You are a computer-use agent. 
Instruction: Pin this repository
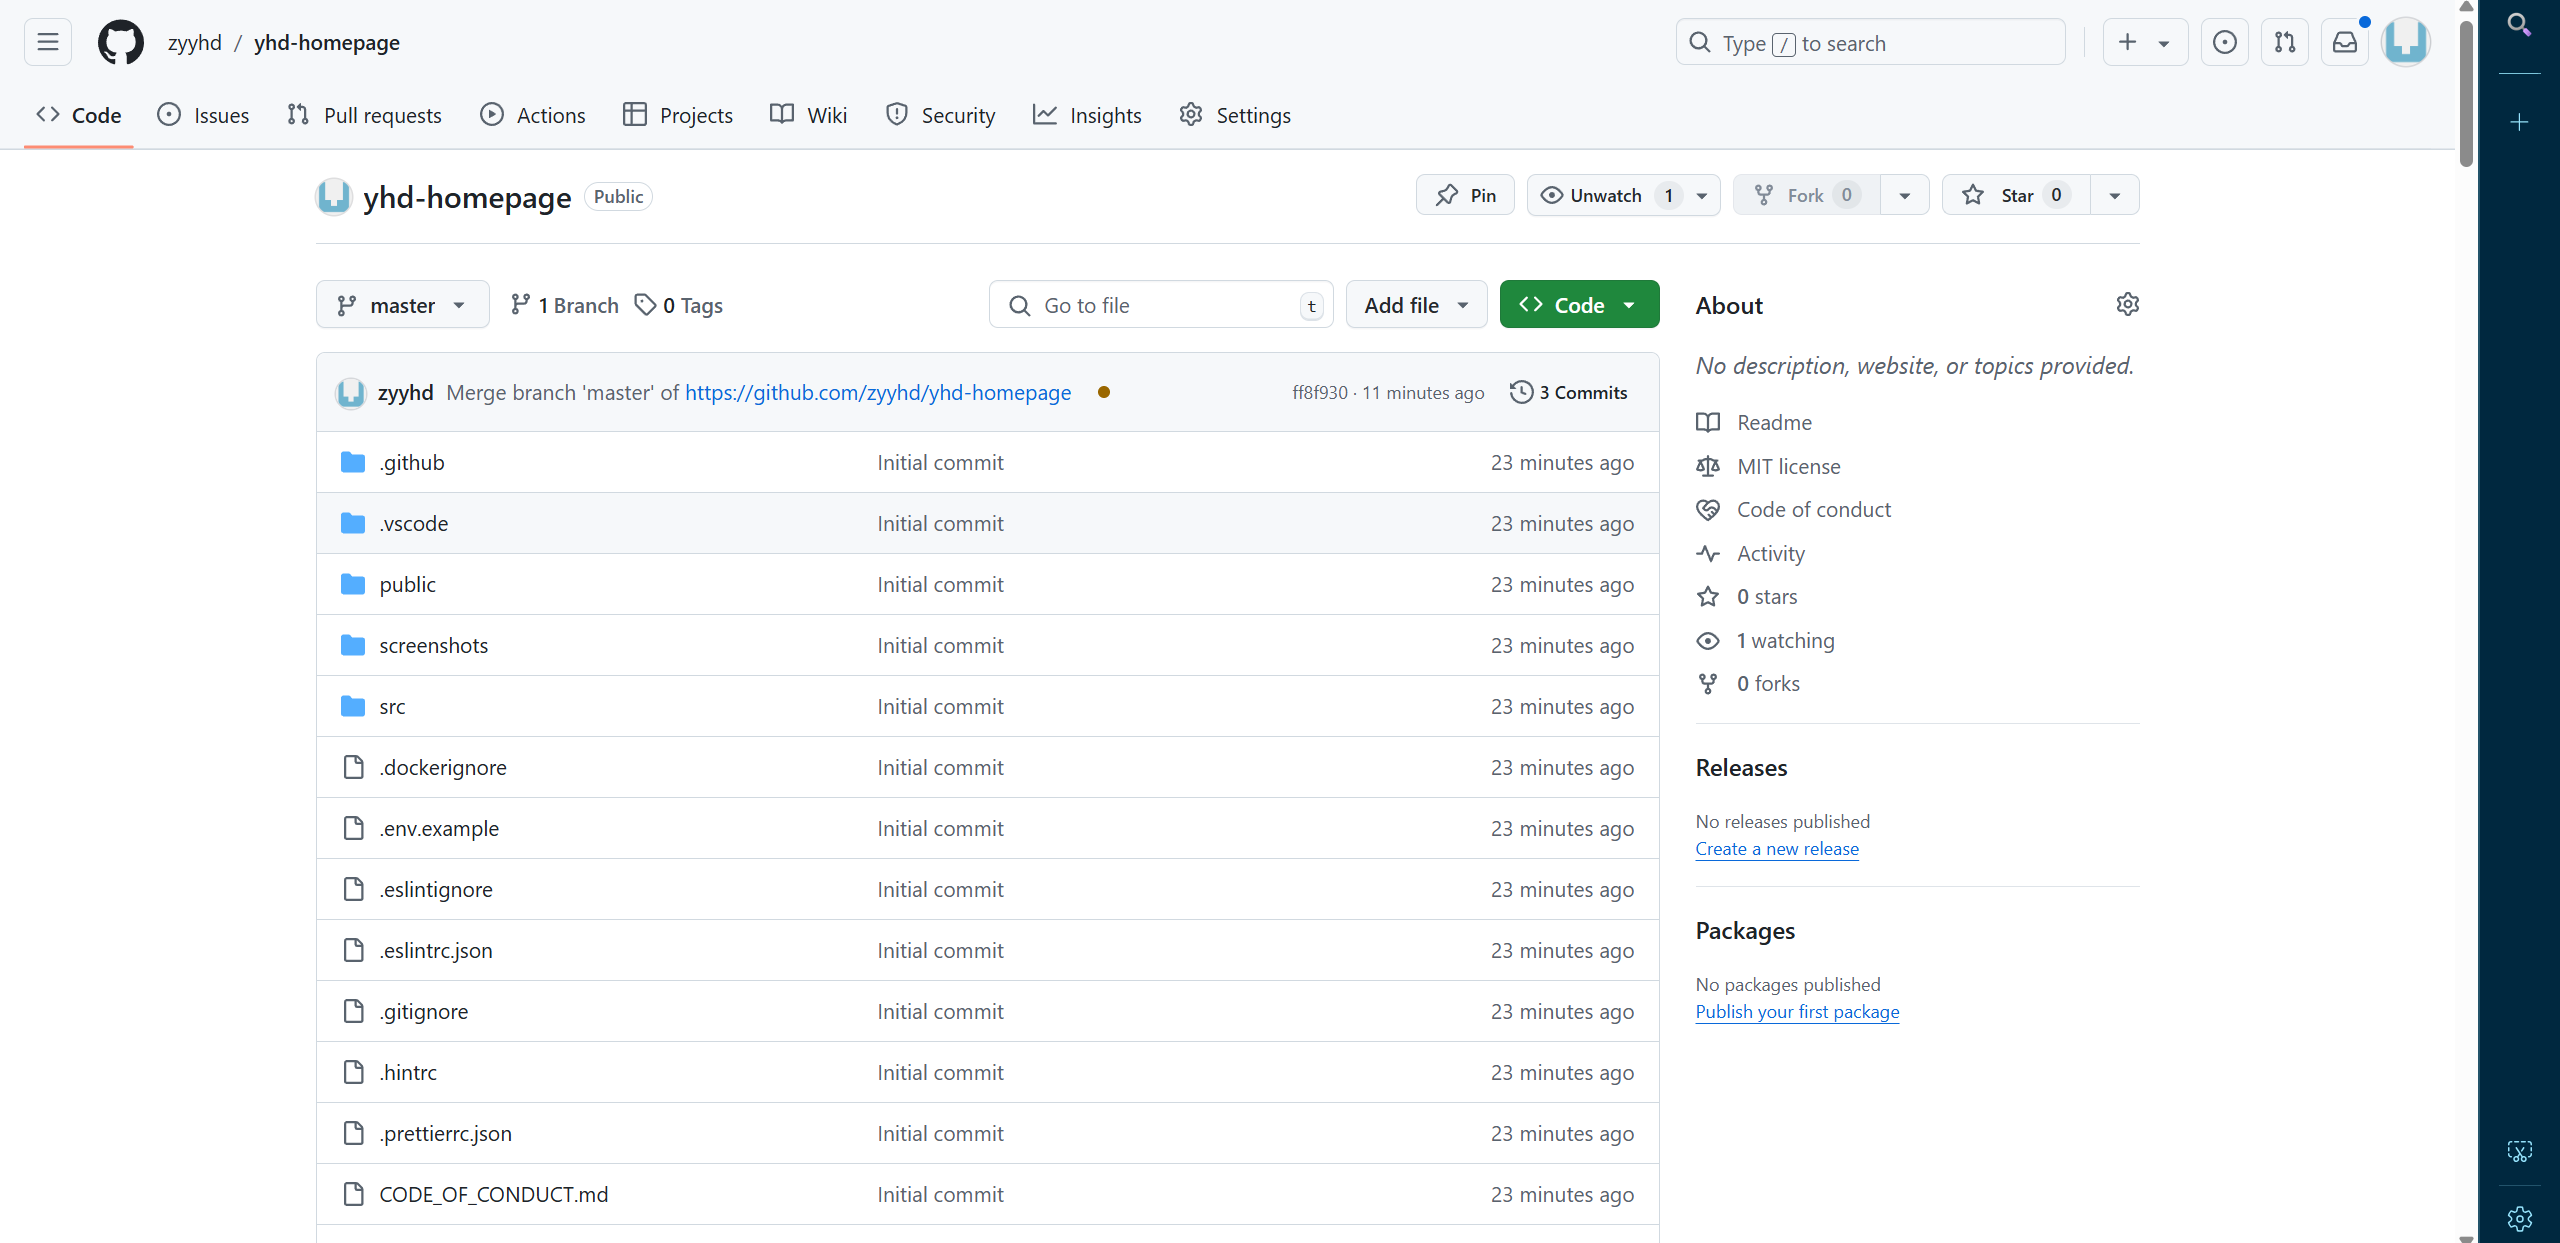click(x=1464, y=195)
